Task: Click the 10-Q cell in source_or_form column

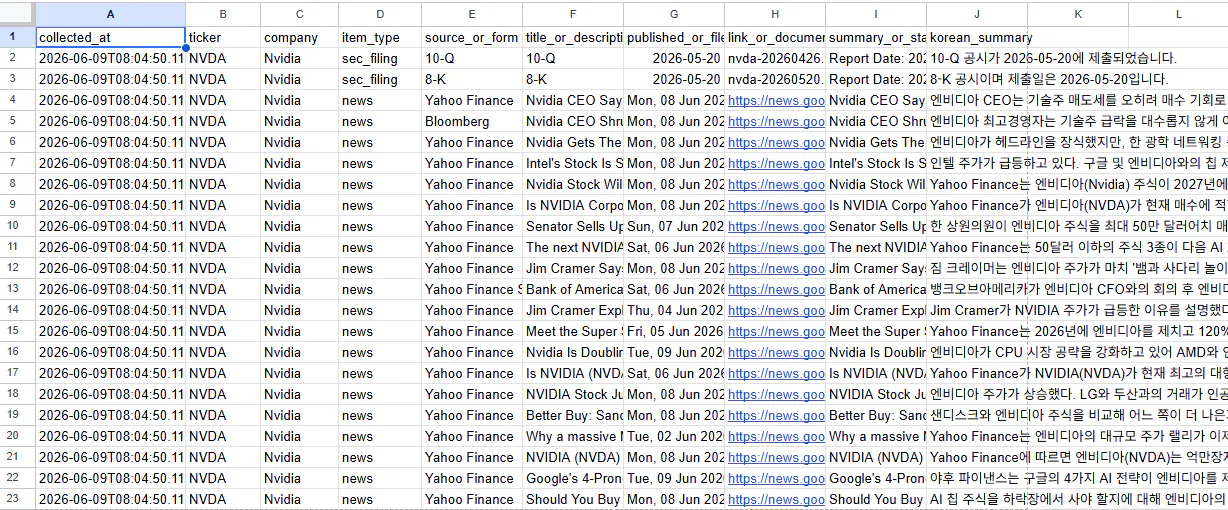Action: click(x=472, y=58)
